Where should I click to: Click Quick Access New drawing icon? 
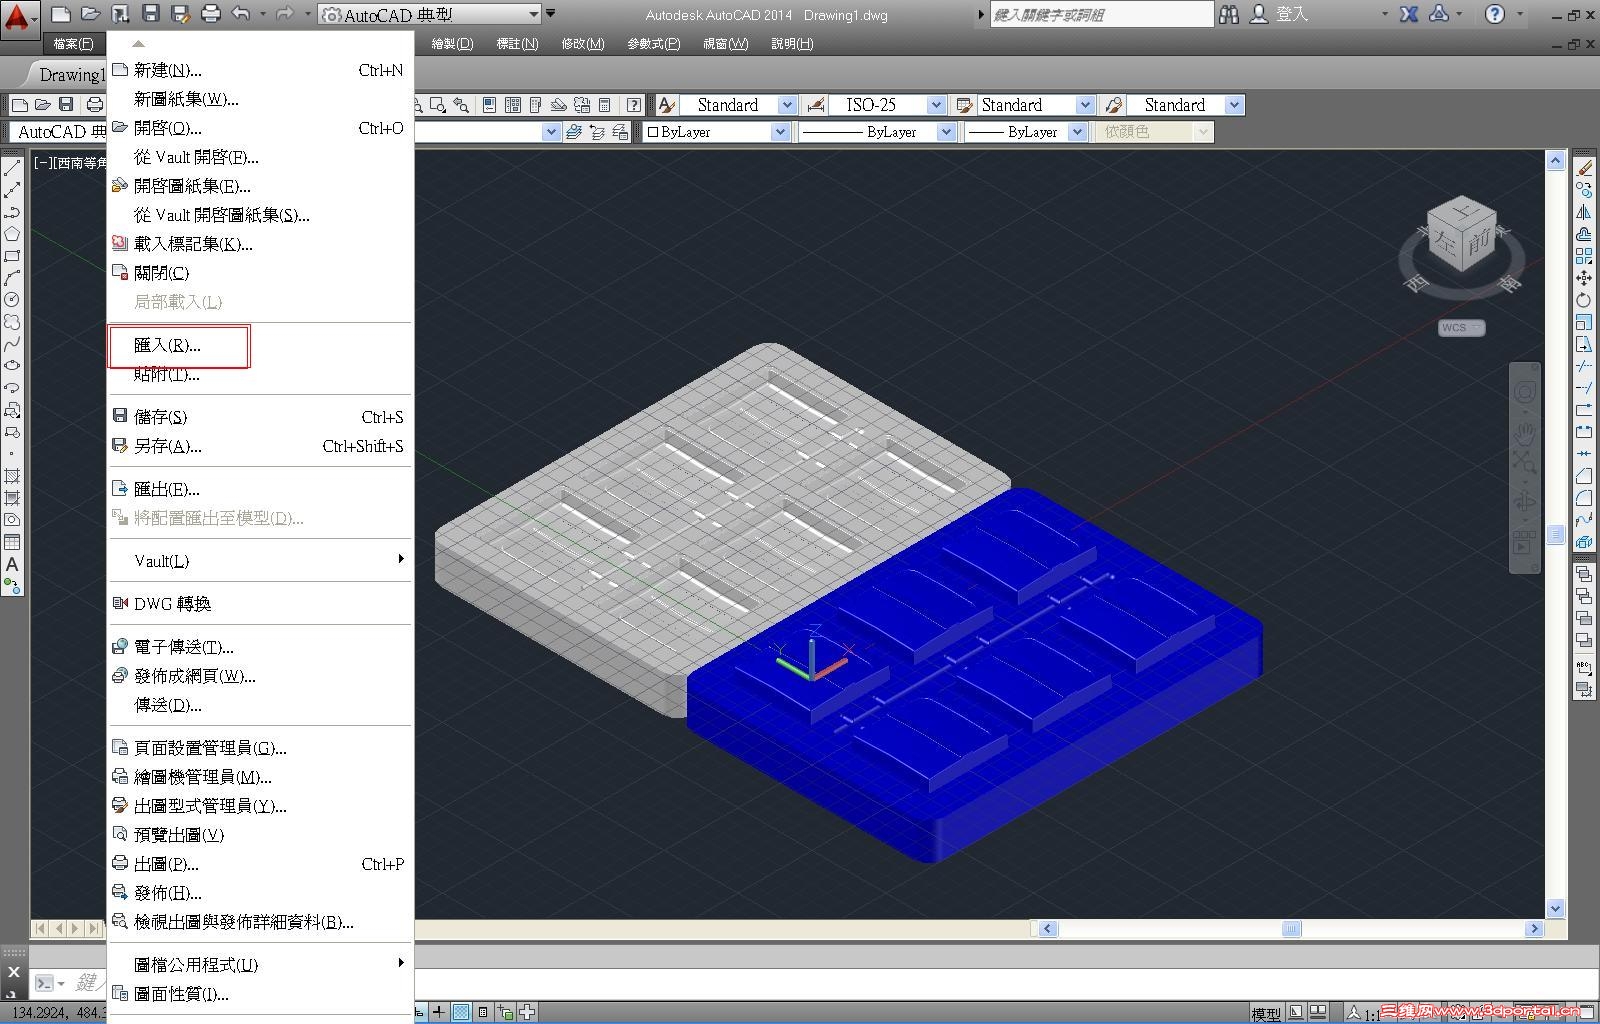[x=61, y=14]
